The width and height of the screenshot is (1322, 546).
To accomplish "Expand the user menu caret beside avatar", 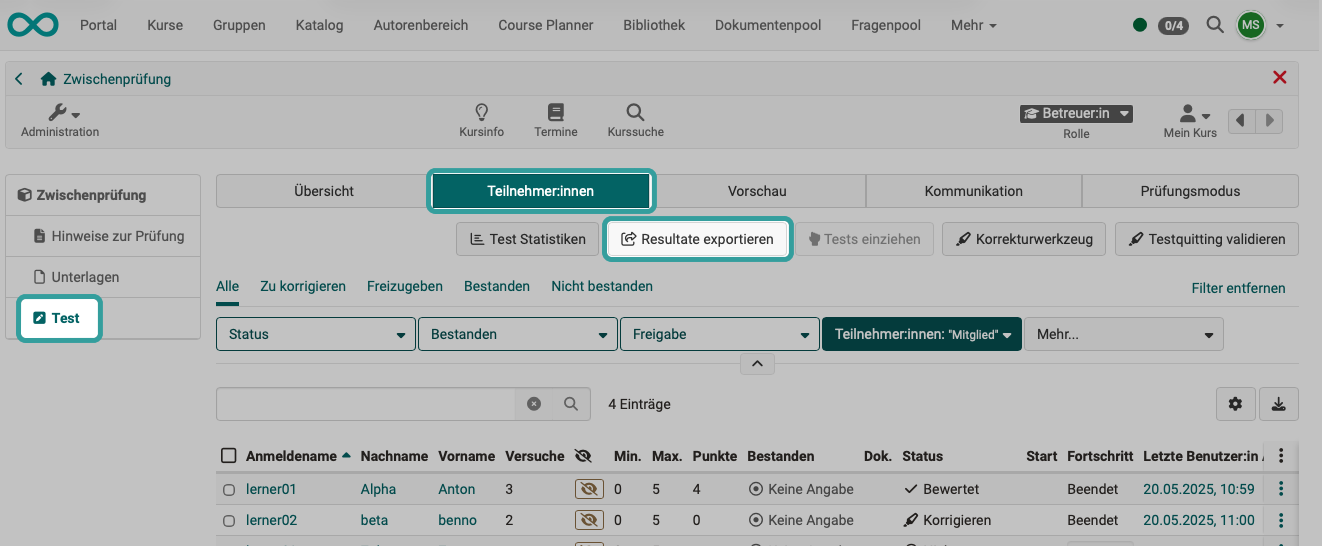I will (x=1281, y=26).
